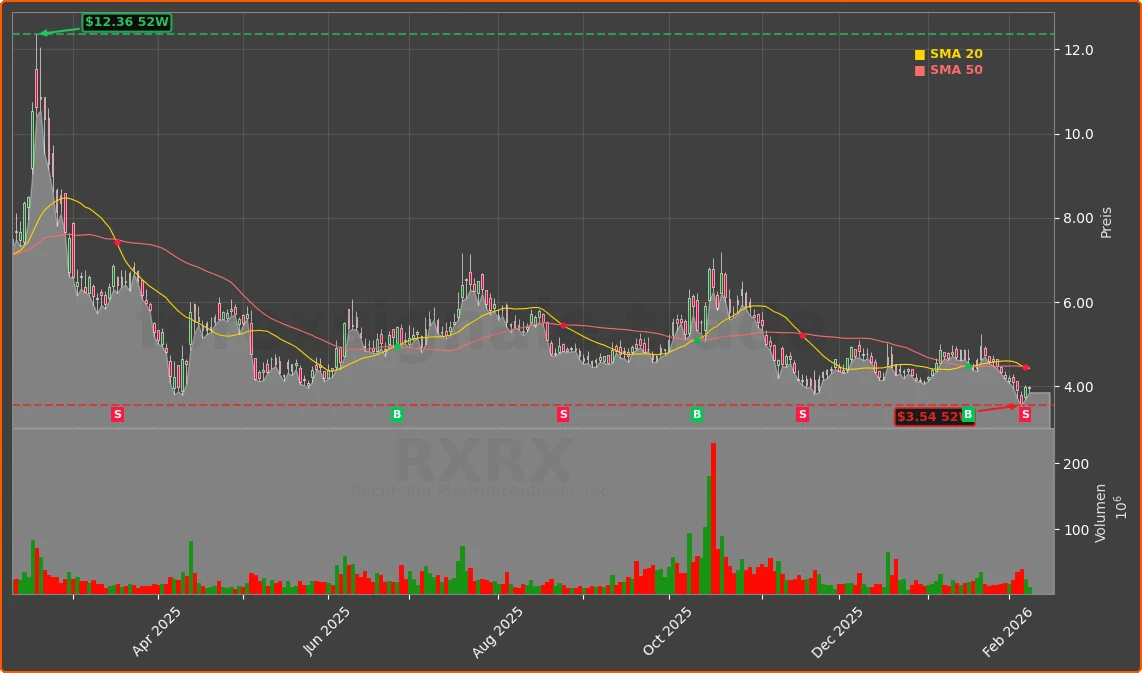Select the green dashed 52-week high line
Image resolution: width=1142 pixels, height=673 pixels.
point(500,32)
